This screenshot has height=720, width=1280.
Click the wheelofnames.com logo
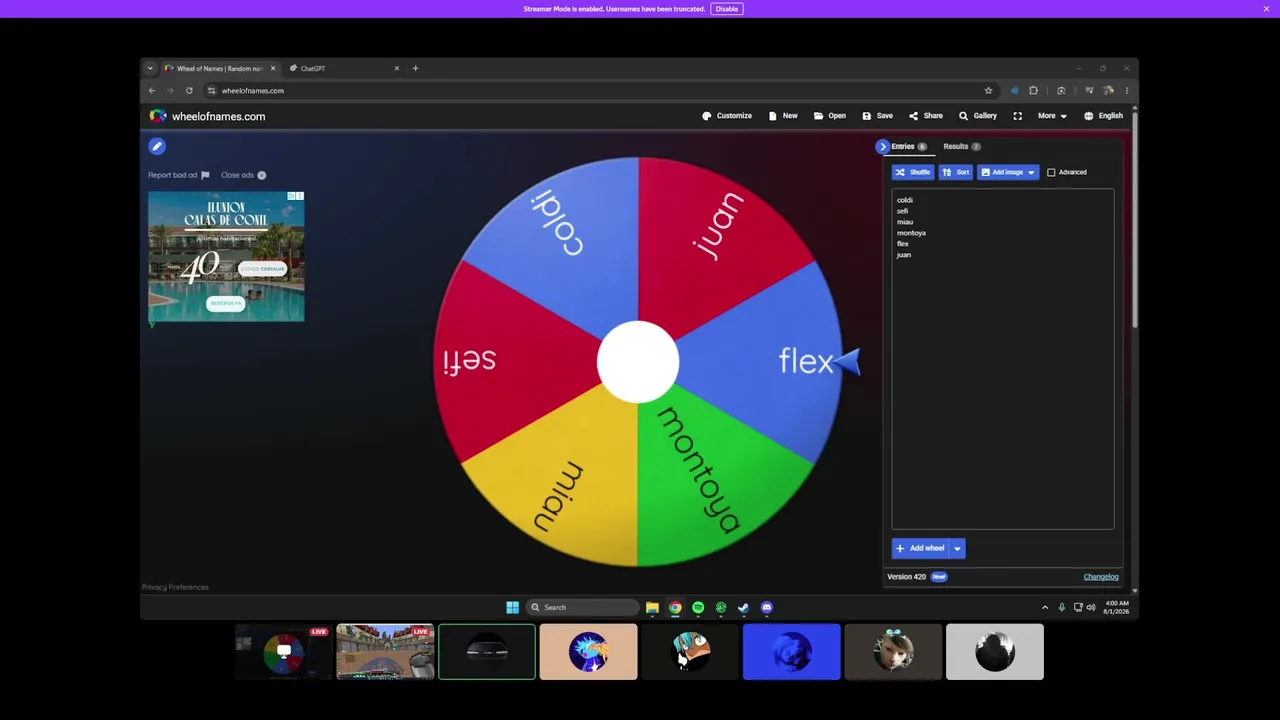(207, 116)
